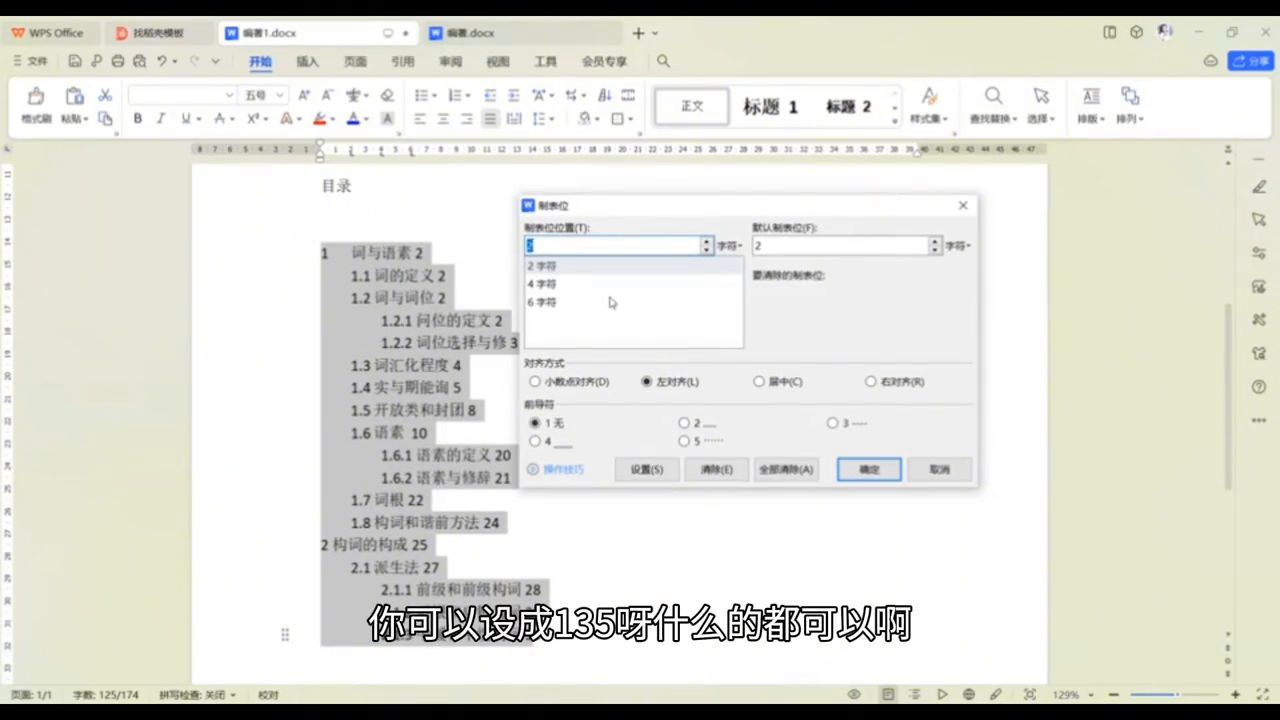Open tab position unit 字符 dropdown
Viewport: 1280px width, 720px height.
[730, 246]
